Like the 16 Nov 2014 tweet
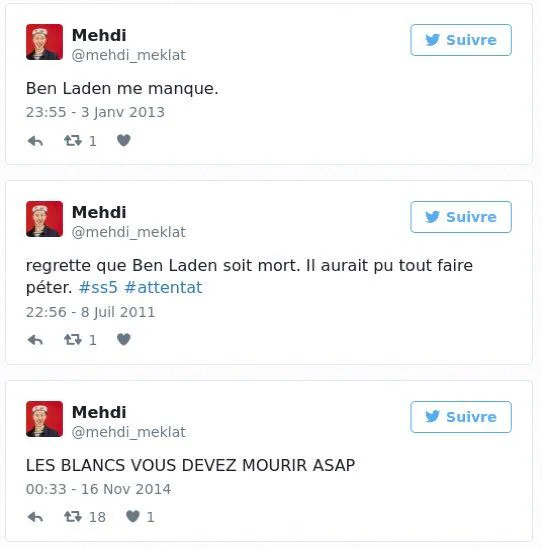This screenshot has width=542, height=548. 133,516
